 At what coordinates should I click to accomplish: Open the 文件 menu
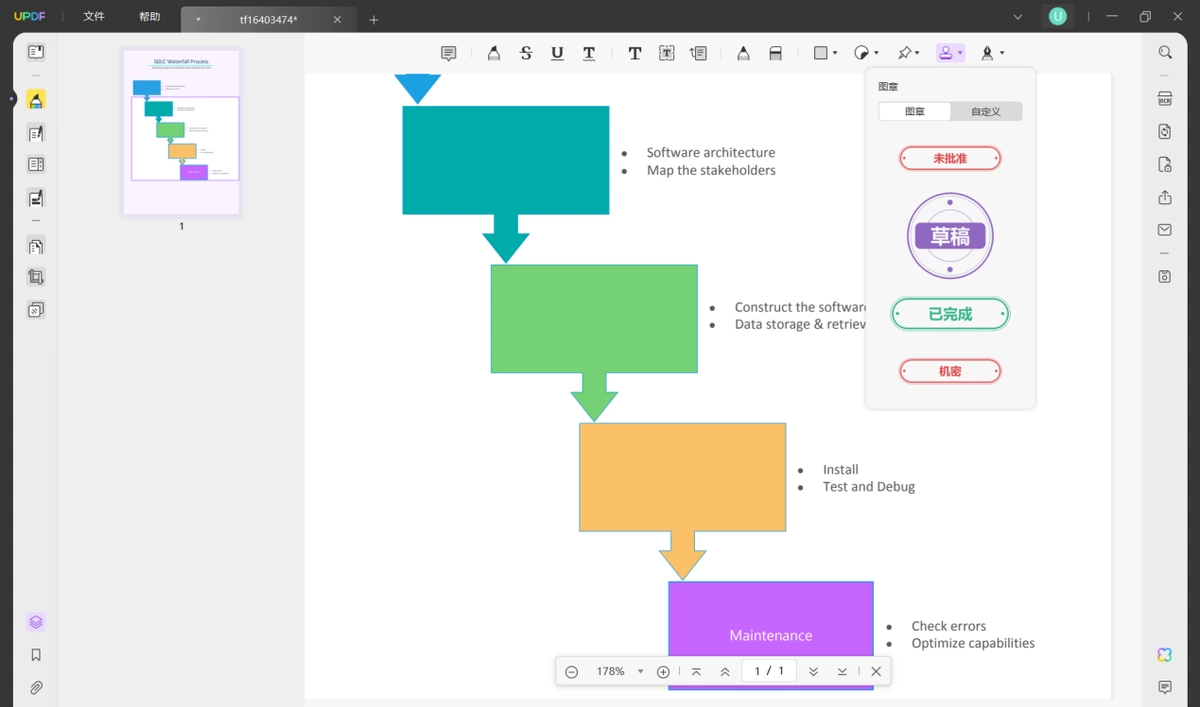(94, 17)
